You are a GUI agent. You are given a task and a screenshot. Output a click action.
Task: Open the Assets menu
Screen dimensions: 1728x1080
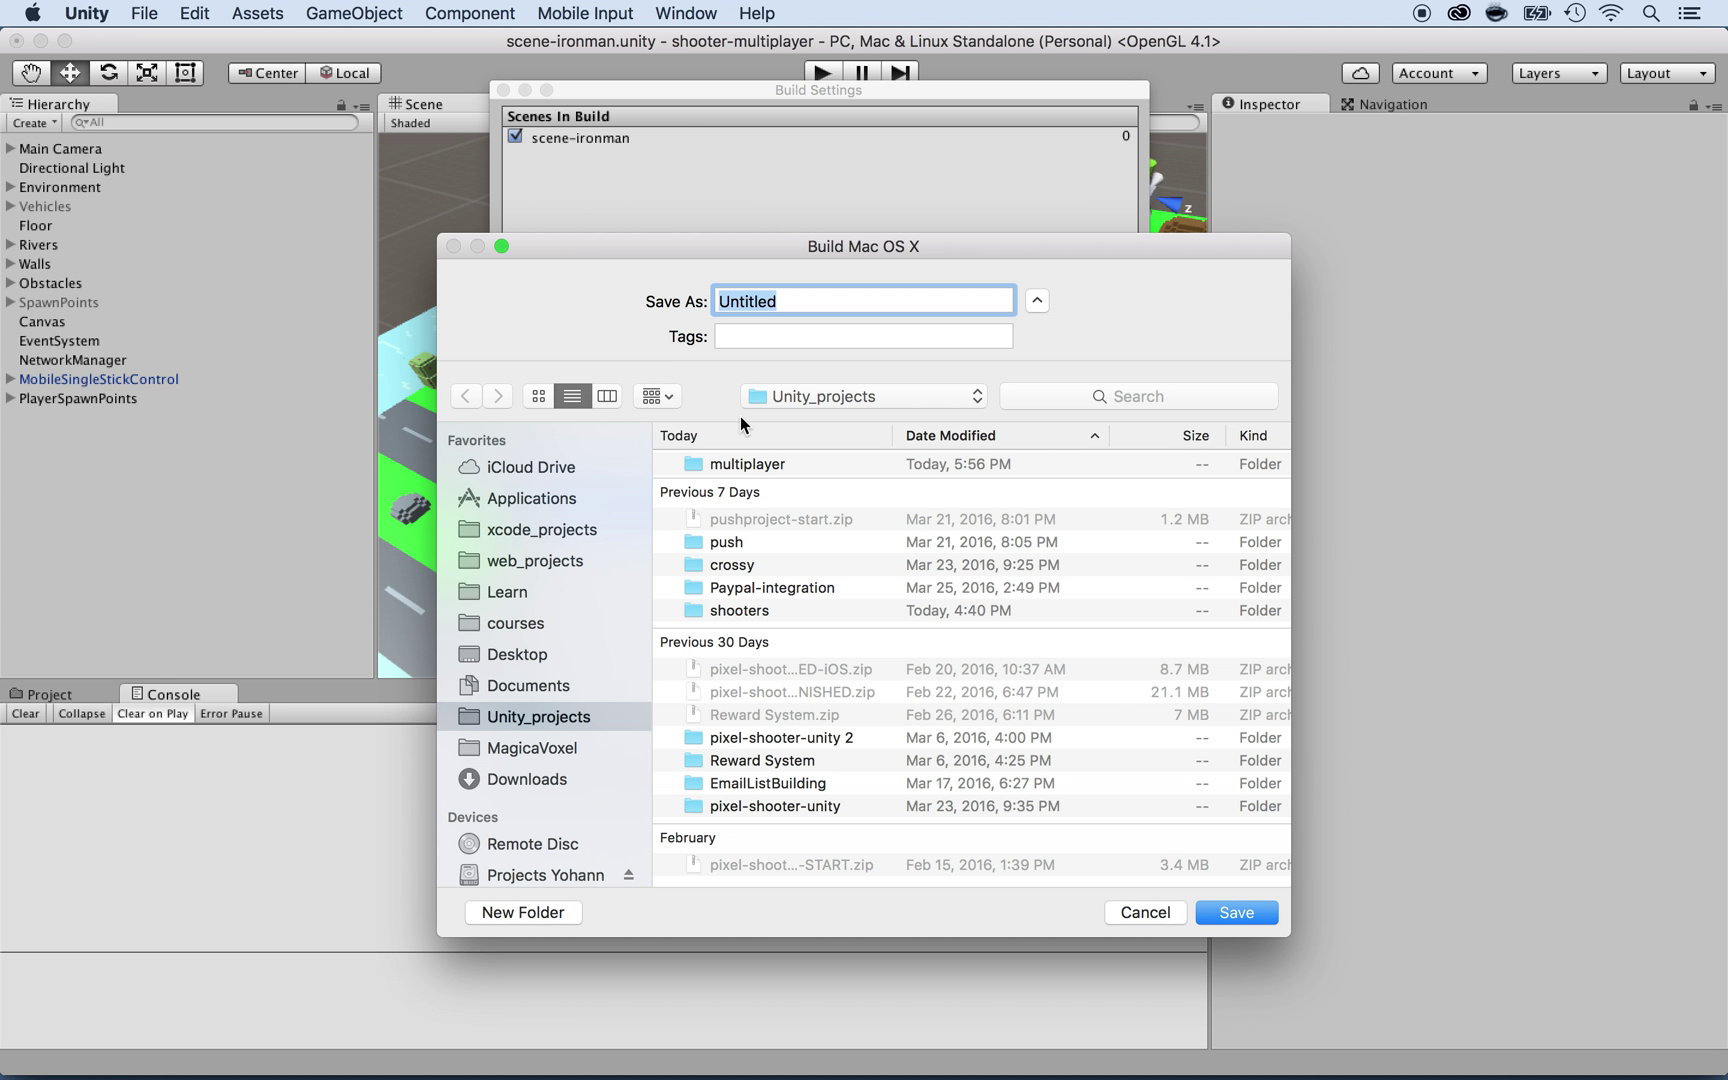coord(257,13)
